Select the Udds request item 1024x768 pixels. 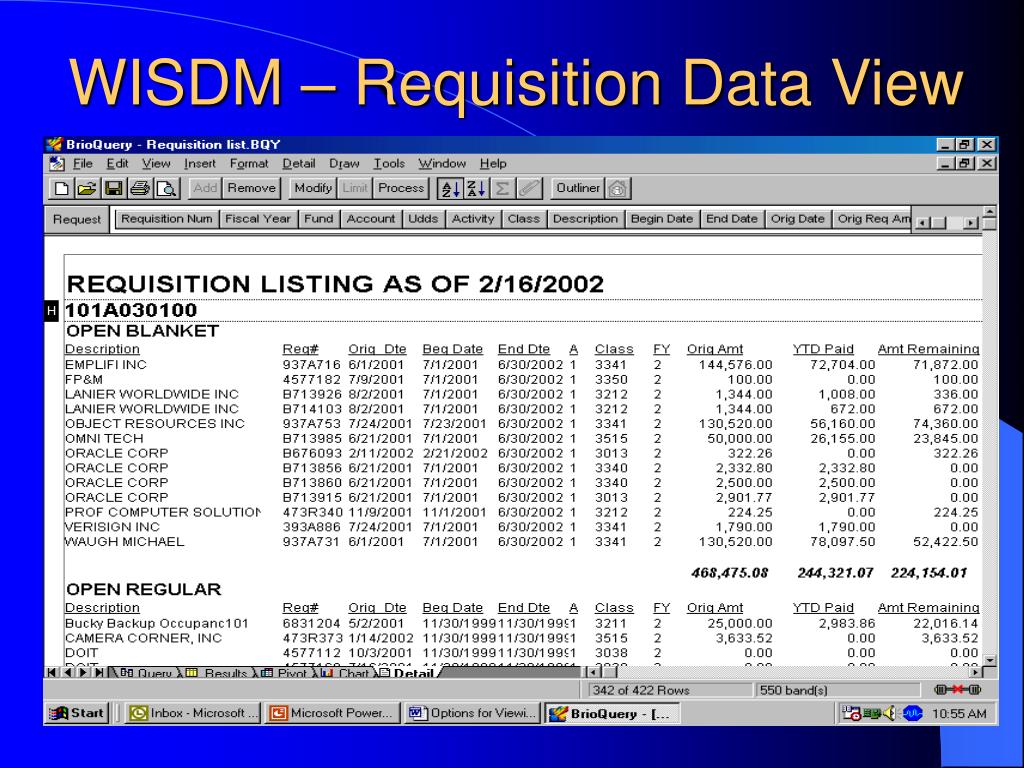pyautogui.click(x=423, y=219)
